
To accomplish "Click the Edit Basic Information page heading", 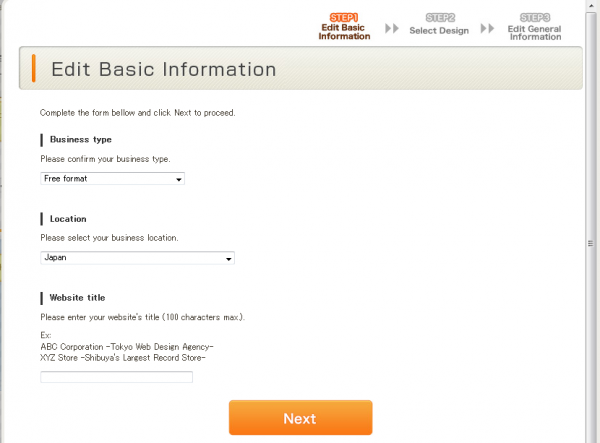I will click(x=163, y=69).
